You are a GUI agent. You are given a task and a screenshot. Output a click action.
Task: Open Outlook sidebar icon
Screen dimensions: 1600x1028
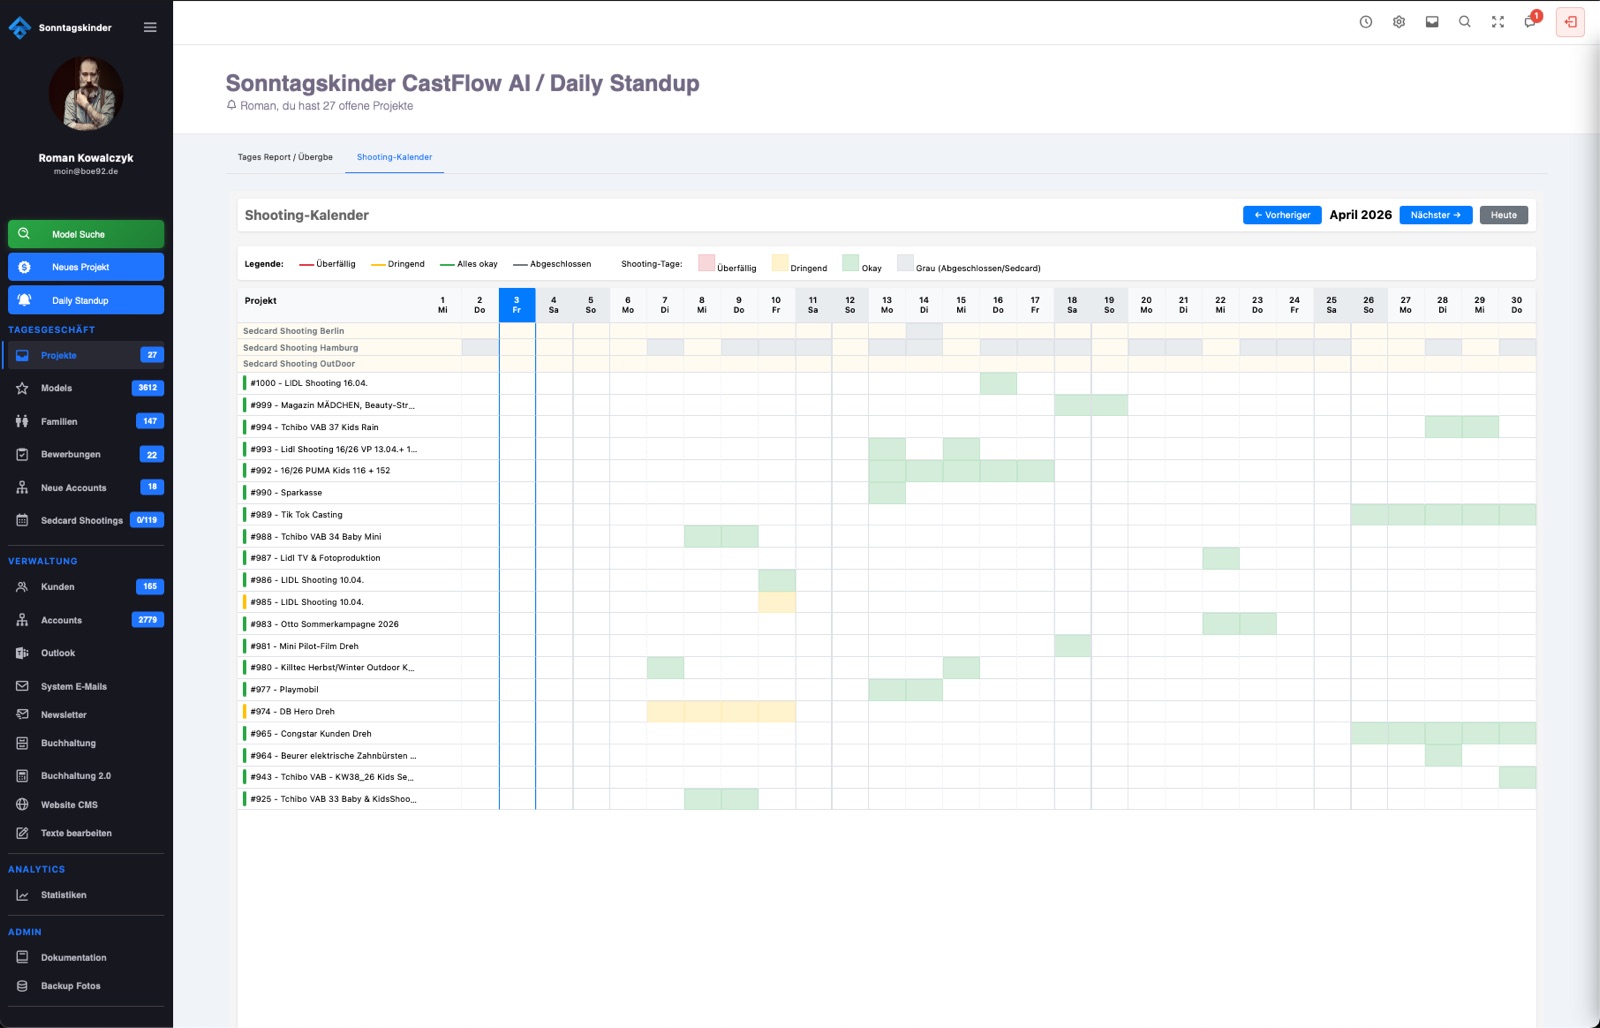[22, 653]
